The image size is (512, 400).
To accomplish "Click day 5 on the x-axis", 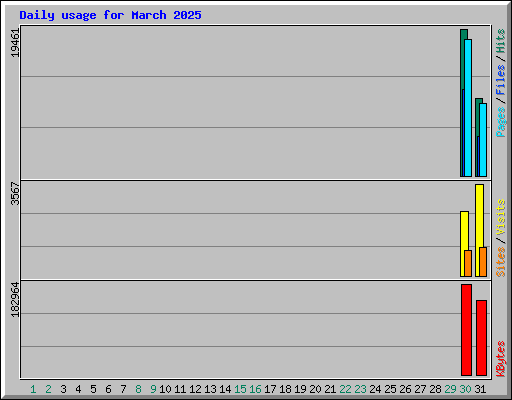I will pyautogui.click(x=93, y=389).
